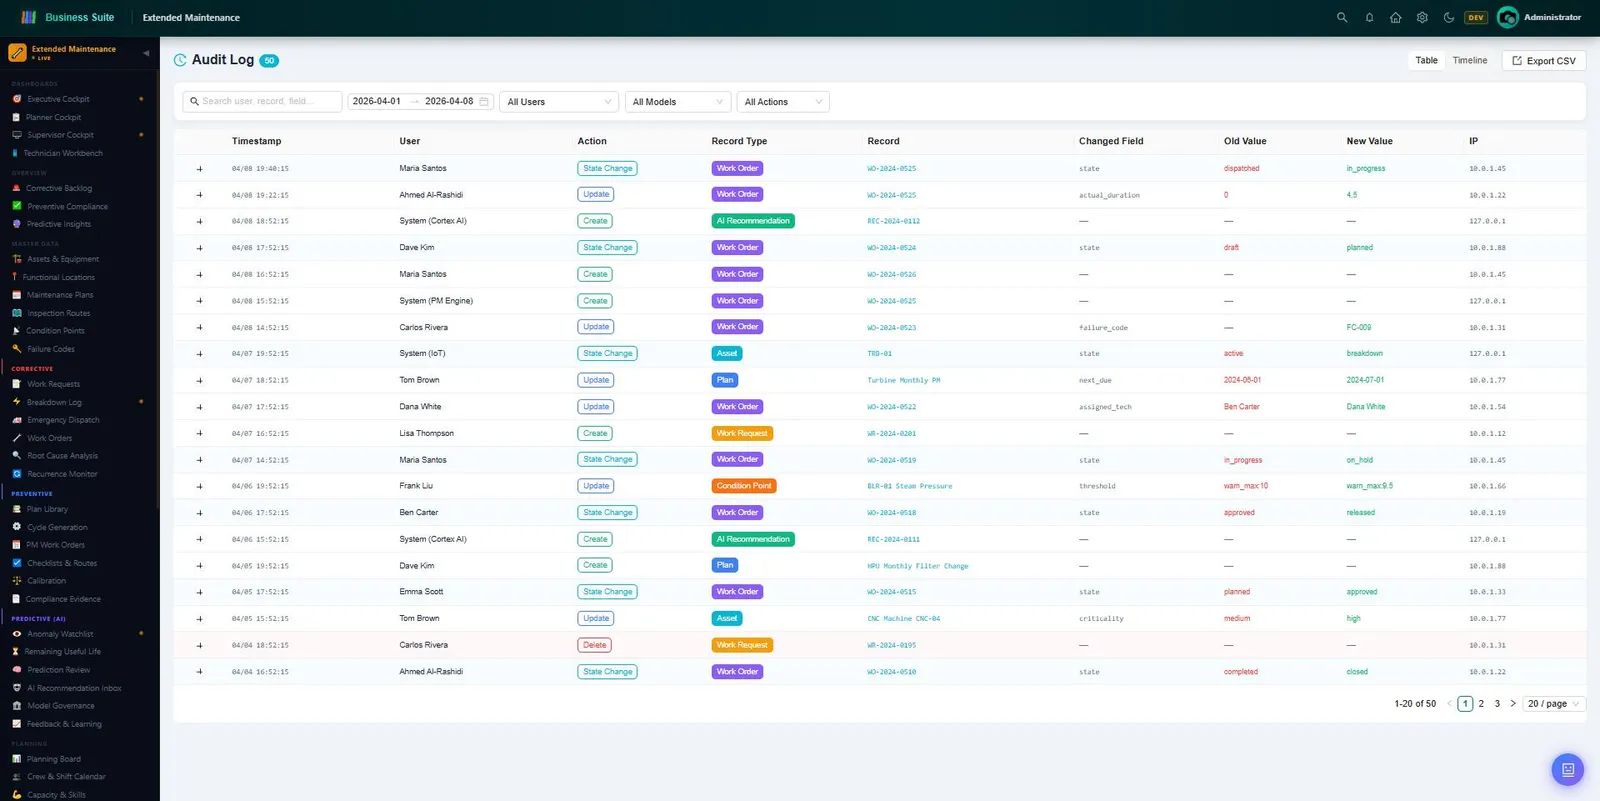Sort by Timestamp column header

pos(256,141)
